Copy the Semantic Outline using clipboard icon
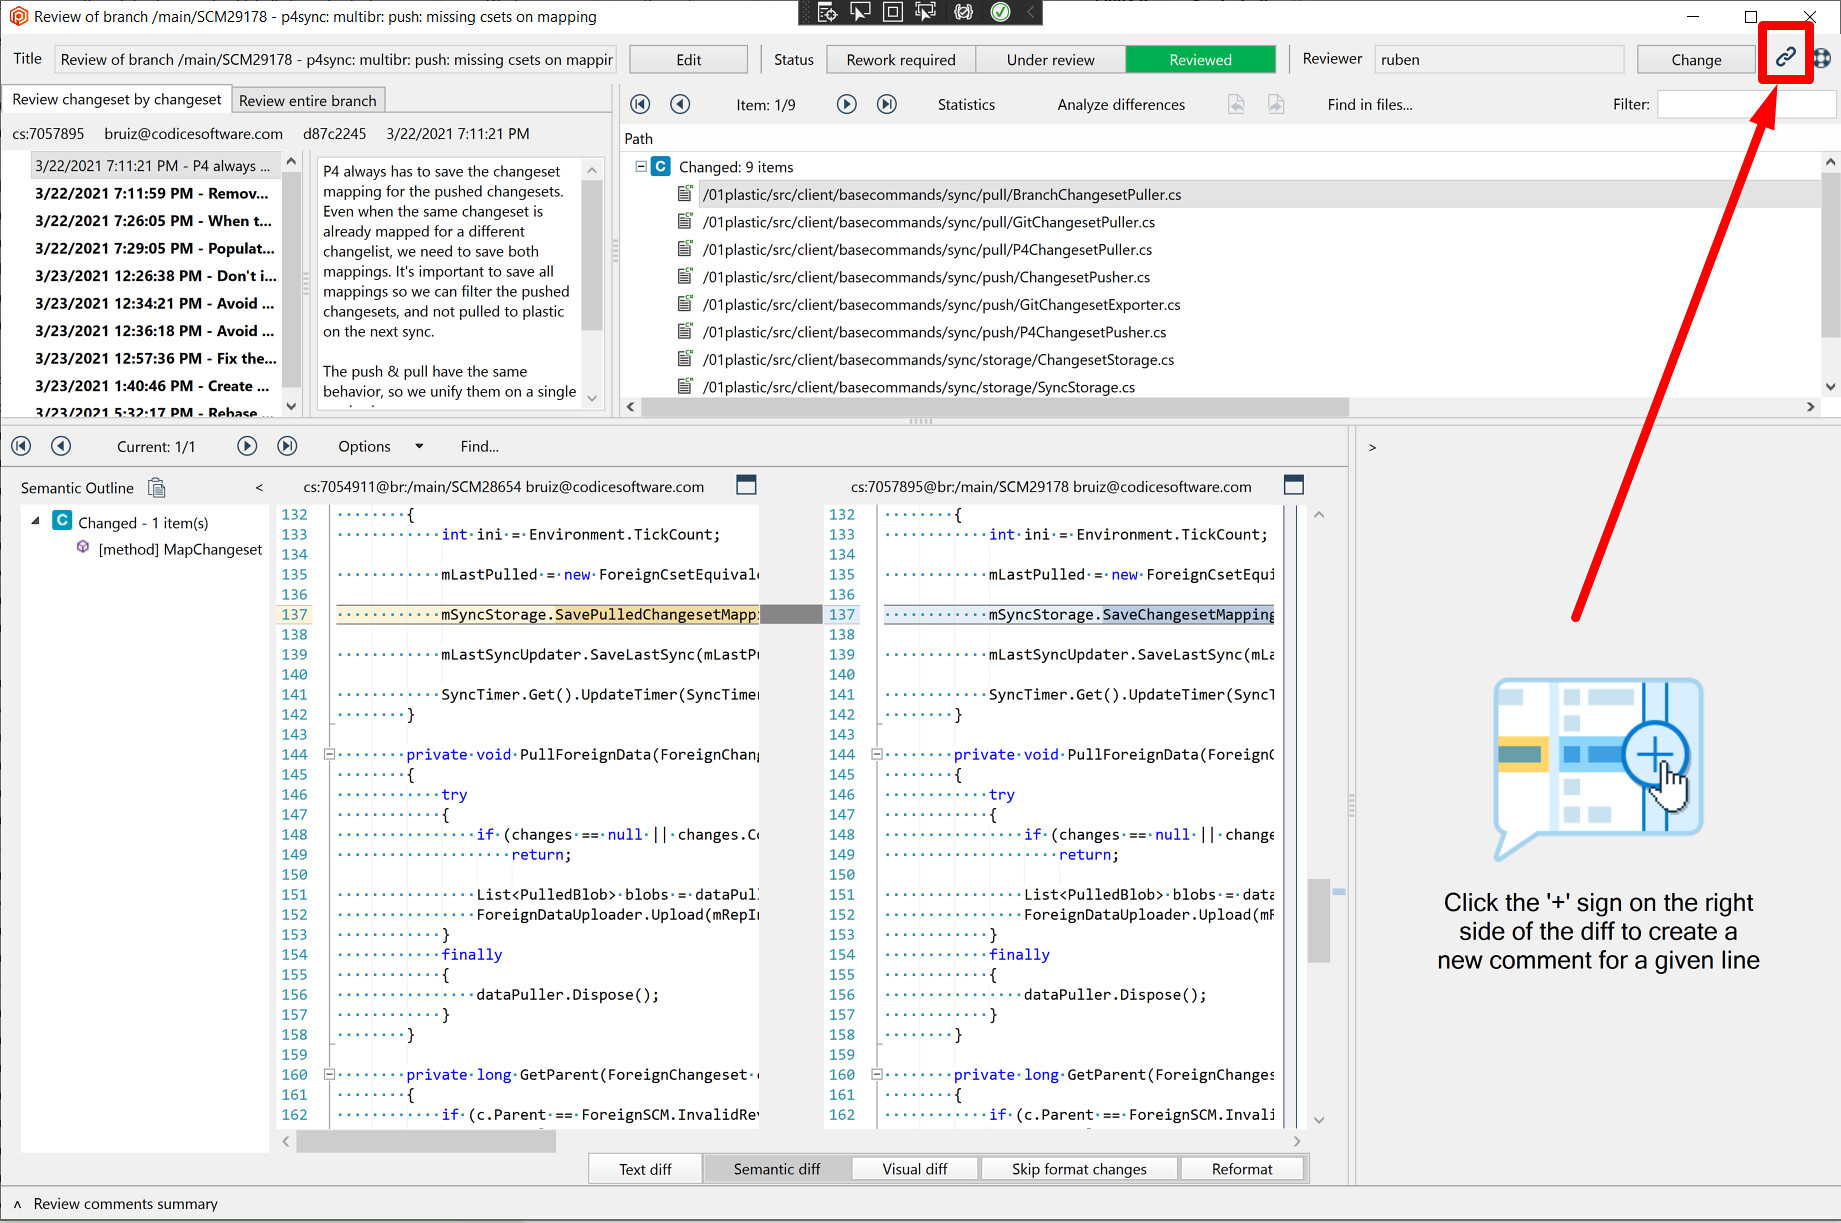The width and height of the screenshot is (1841, 1223). click(x=157, y=487)
